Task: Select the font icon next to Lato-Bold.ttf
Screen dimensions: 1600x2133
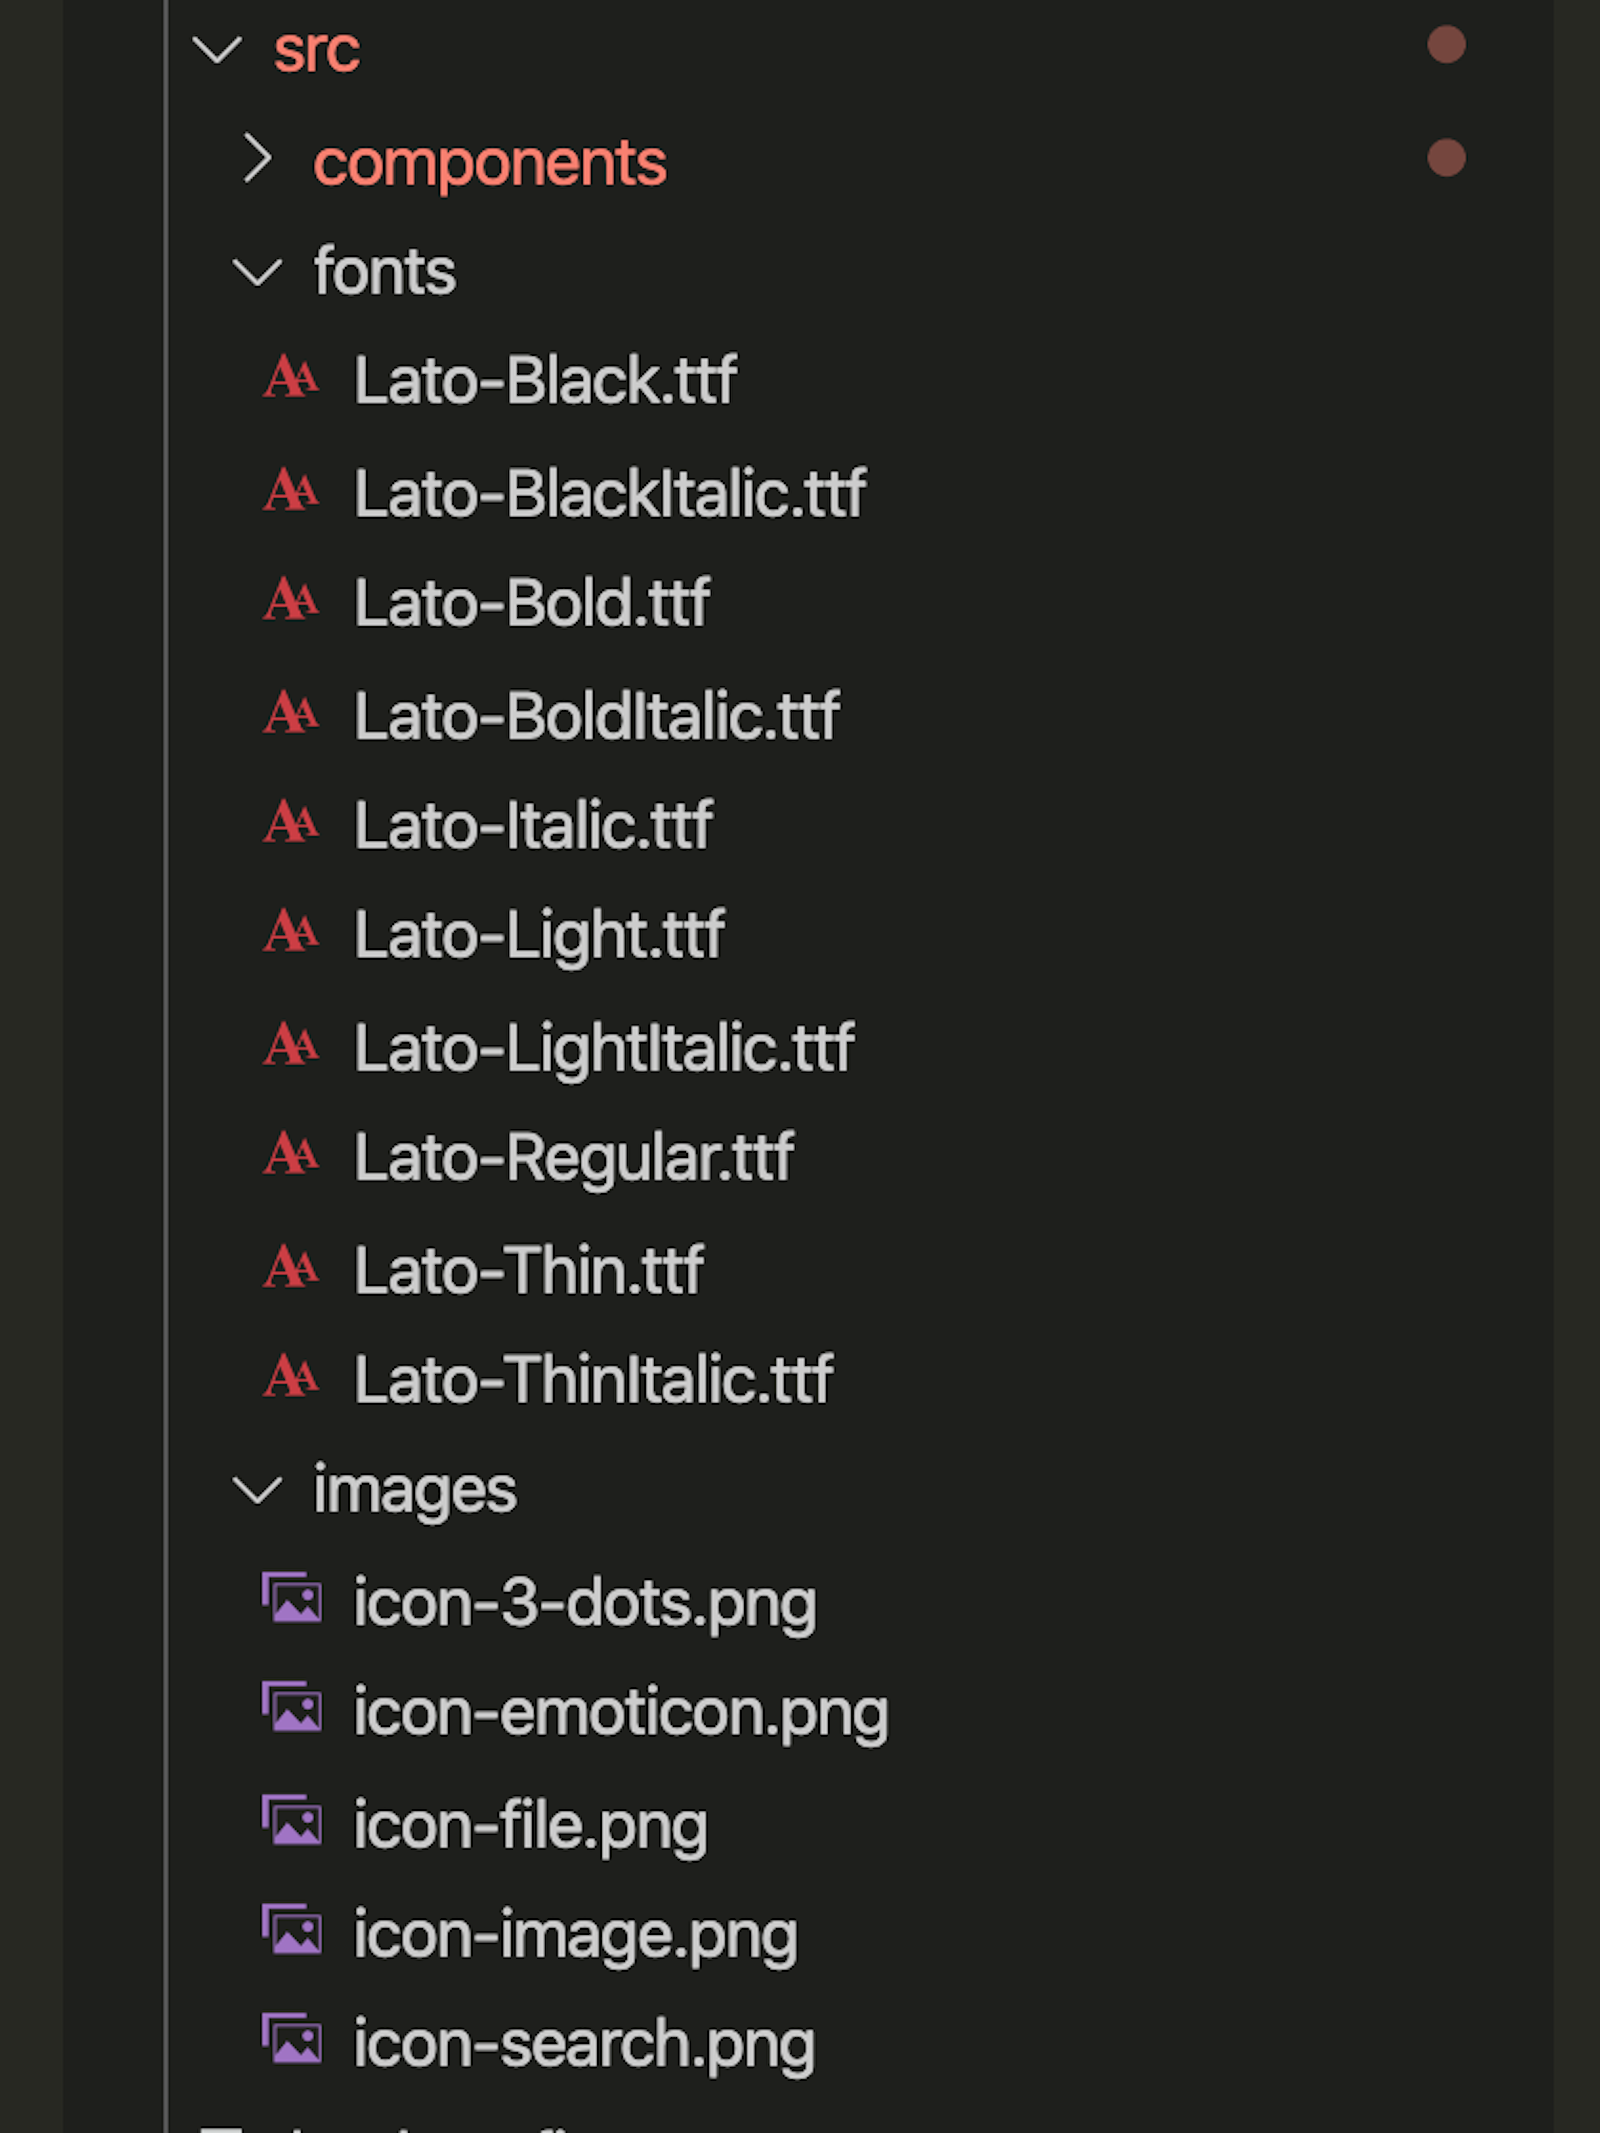Action: click(291, 603)
